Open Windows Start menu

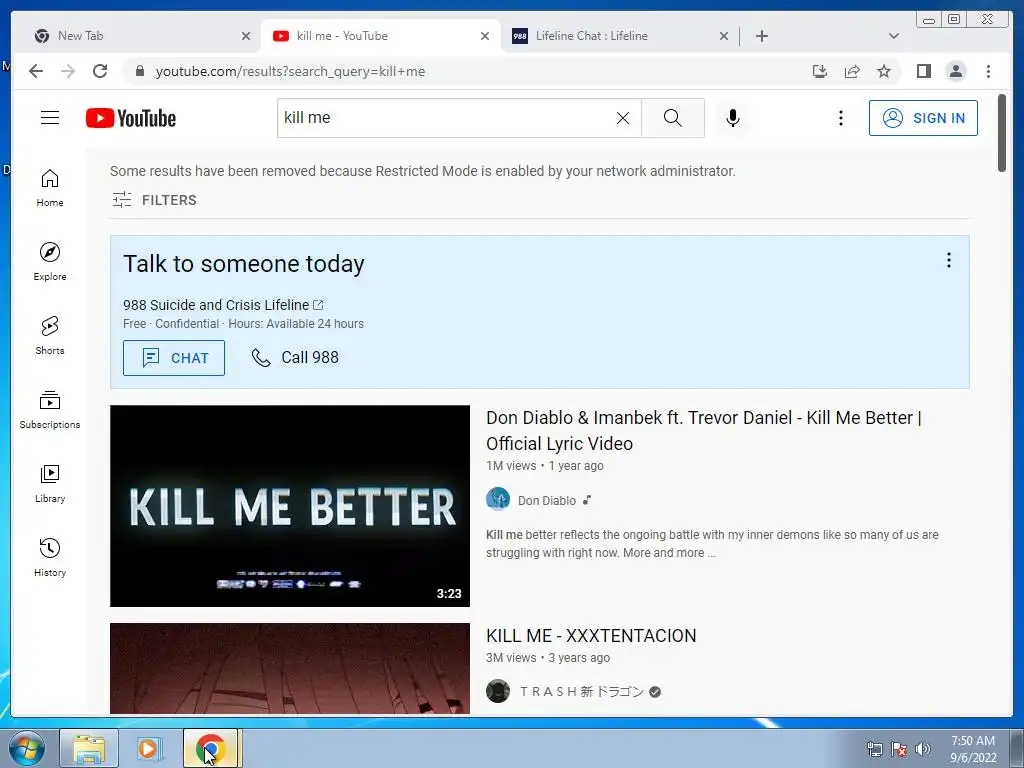(x=27, y=748)
